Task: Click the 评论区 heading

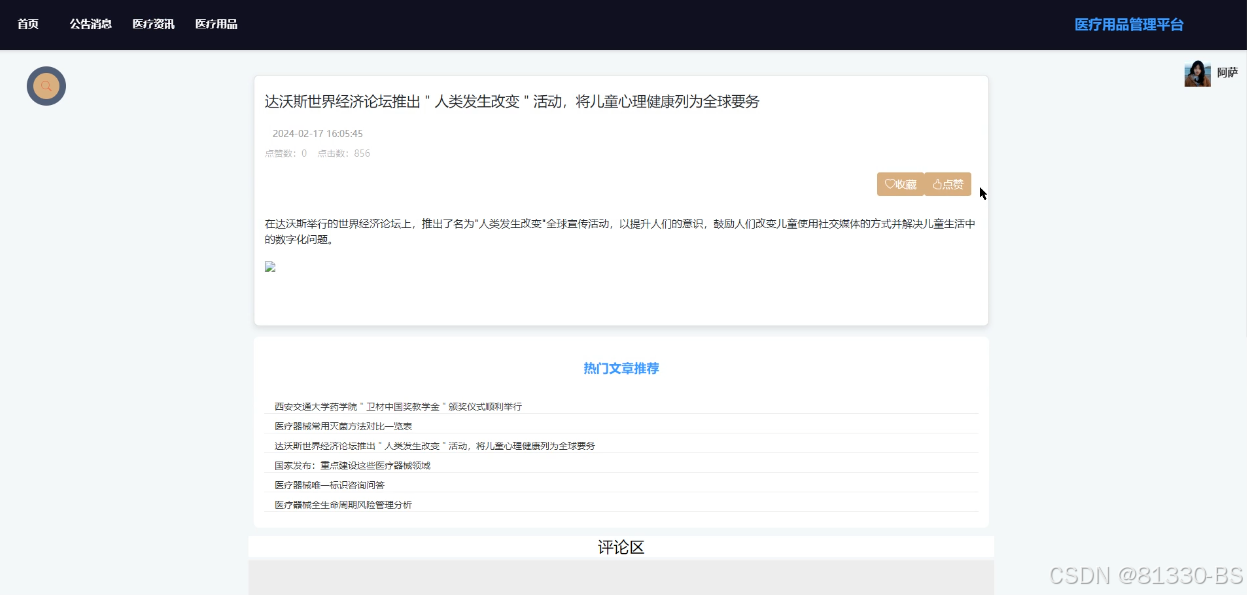Action: [x=621, y=547]
